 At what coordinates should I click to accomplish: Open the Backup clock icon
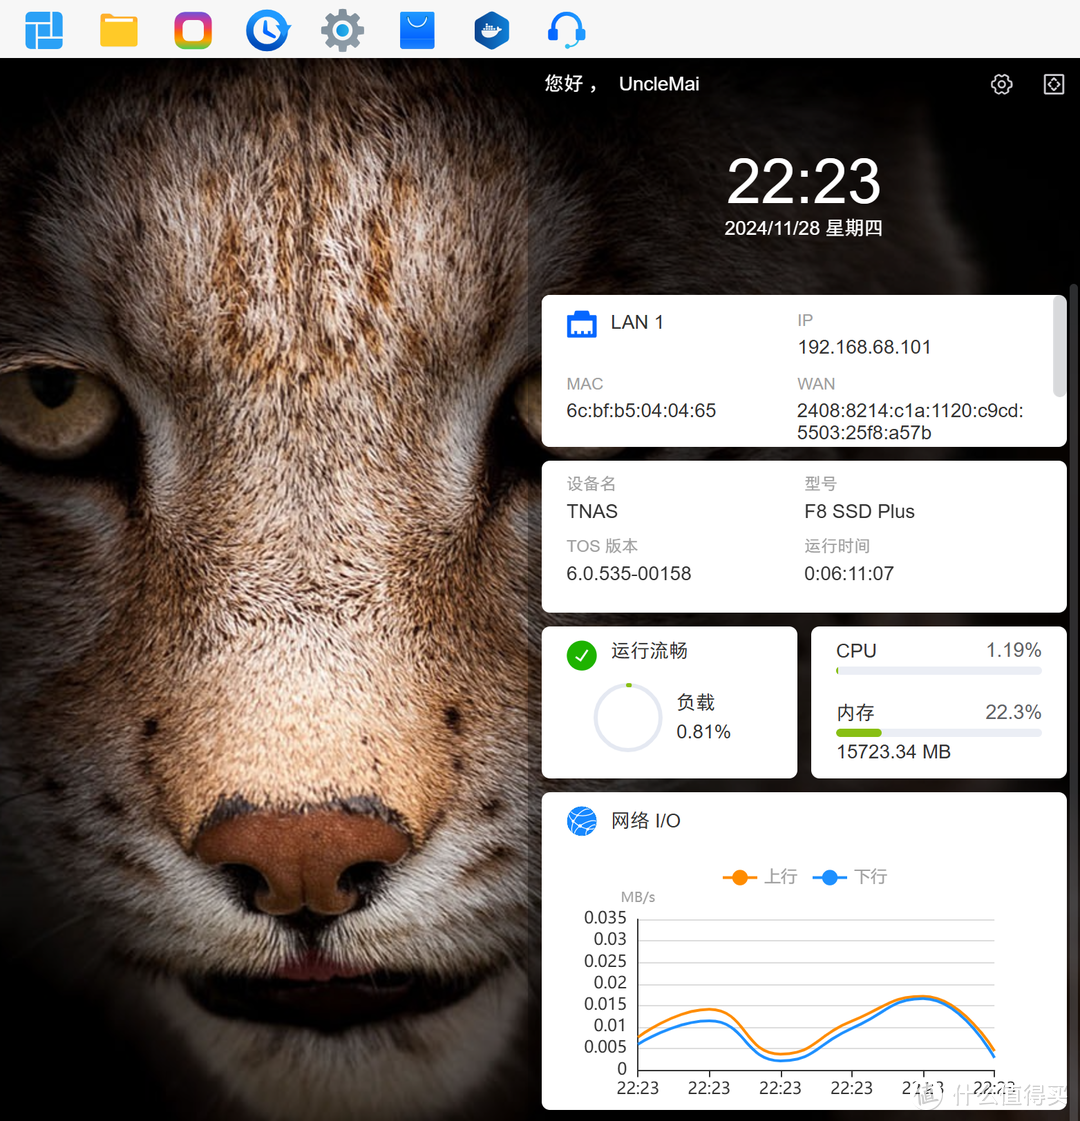tap(267, 30)
